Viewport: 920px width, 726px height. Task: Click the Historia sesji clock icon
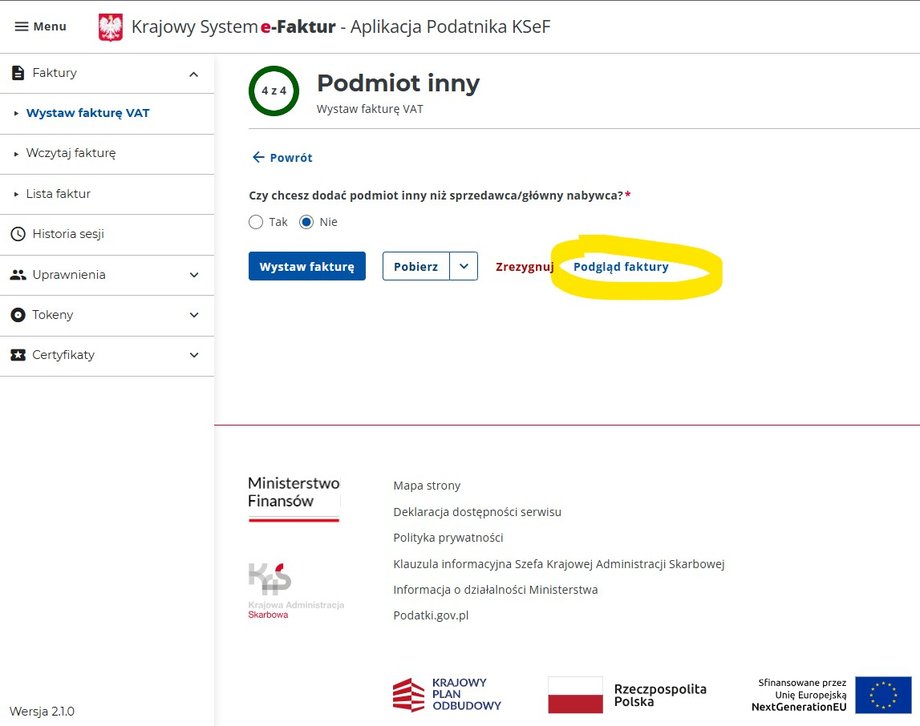(x=16, y=234)
